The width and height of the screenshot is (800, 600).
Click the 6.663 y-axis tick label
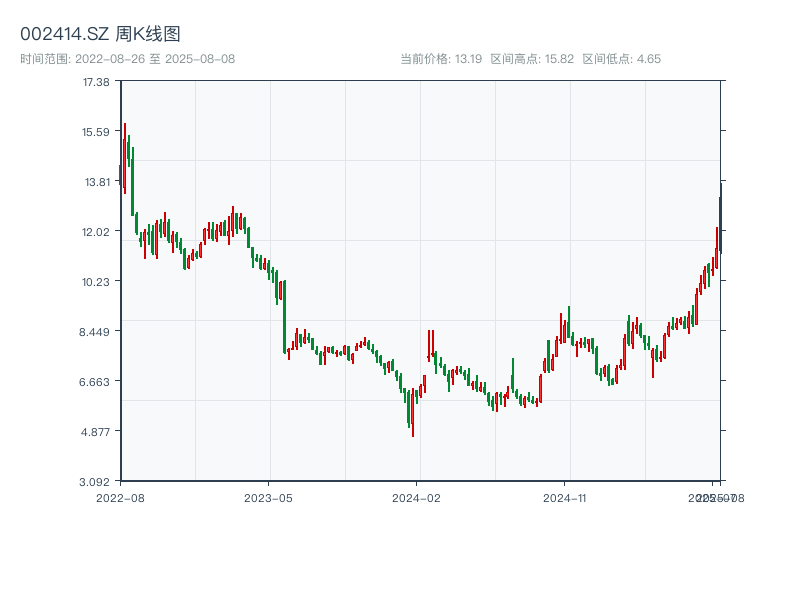click(96, 382)
